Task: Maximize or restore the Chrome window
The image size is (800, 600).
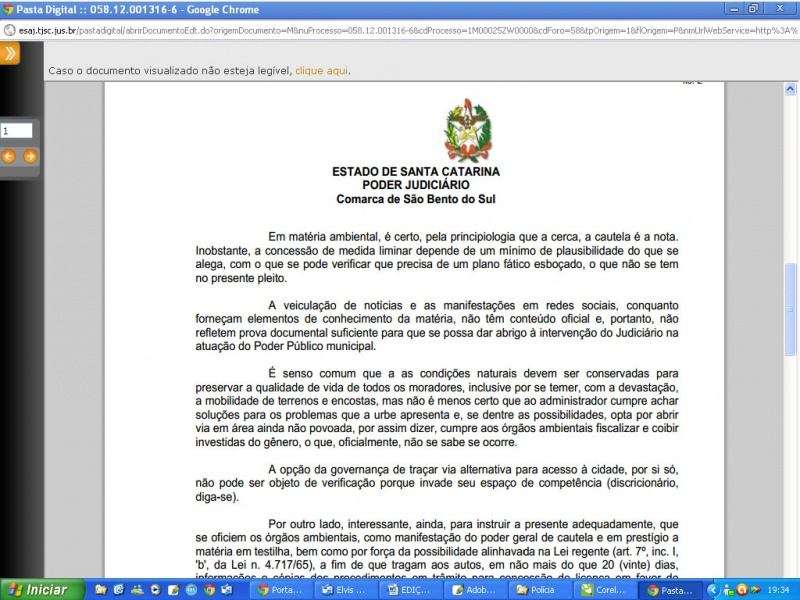Action: click(x=754, y=9)
